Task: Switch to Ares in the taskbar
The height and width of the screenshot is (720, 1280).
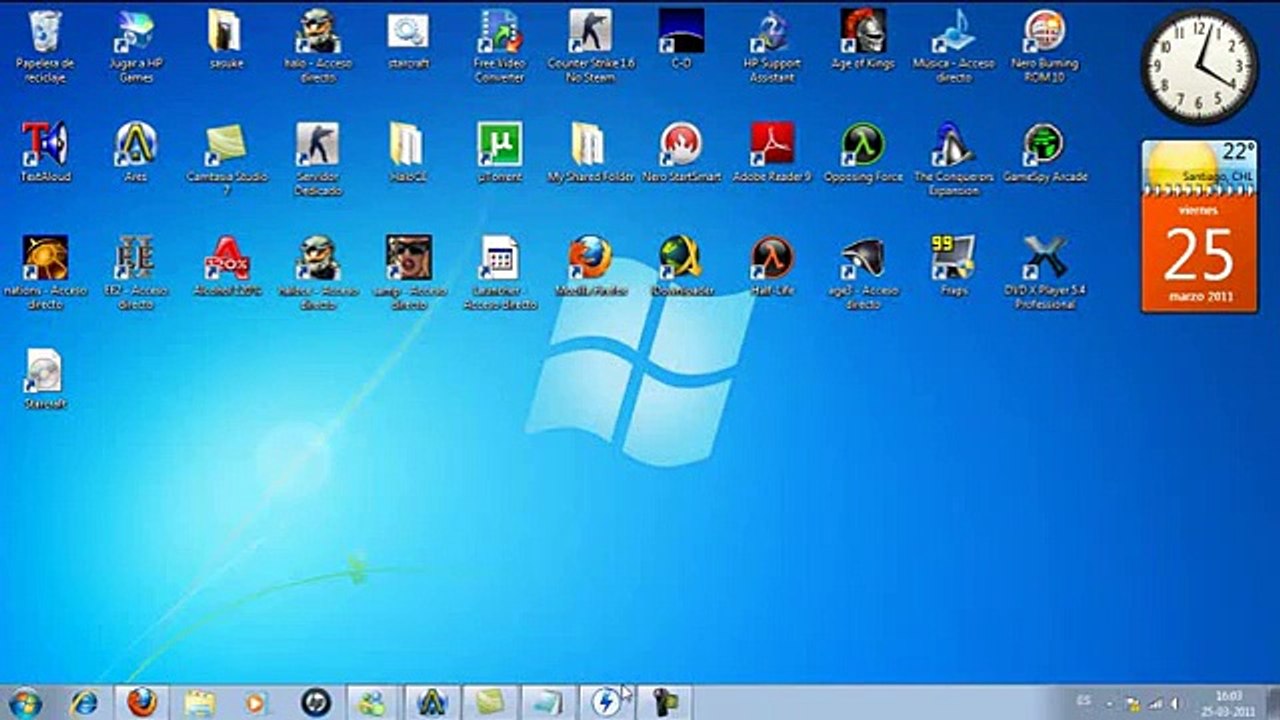Action: click(x=432, y=703)
